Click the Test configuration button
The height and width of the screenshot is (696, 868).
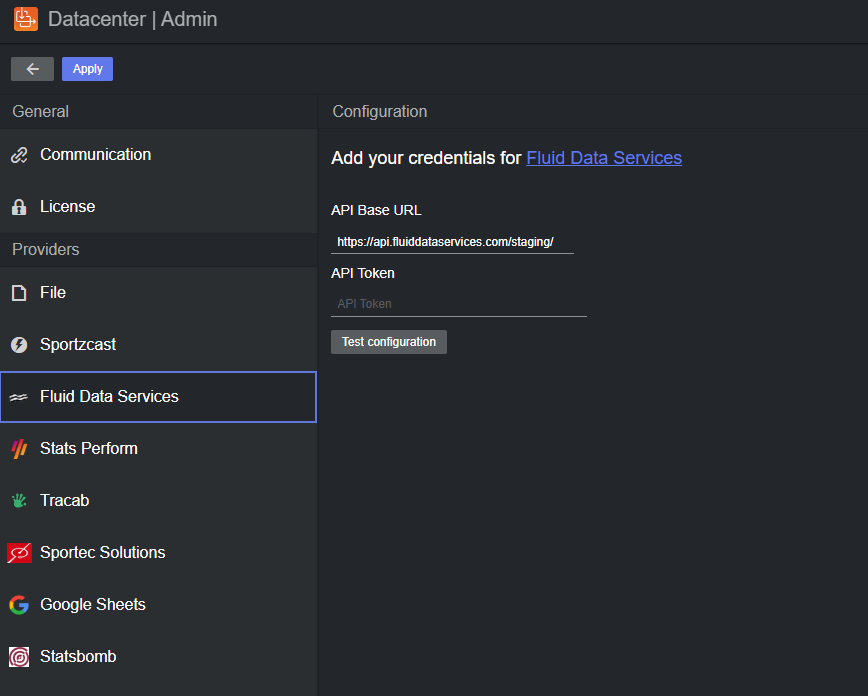(389, 342)
